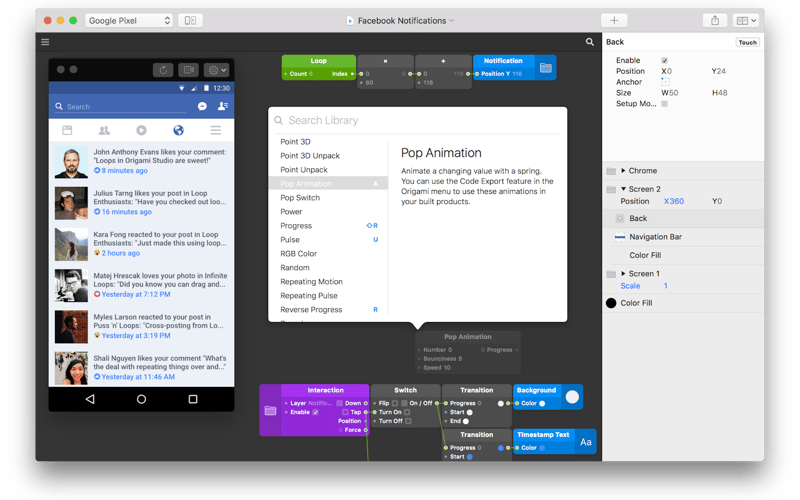Select Pulse in library list
This screenshot has width=800, height=500.
tap(329, 240)
